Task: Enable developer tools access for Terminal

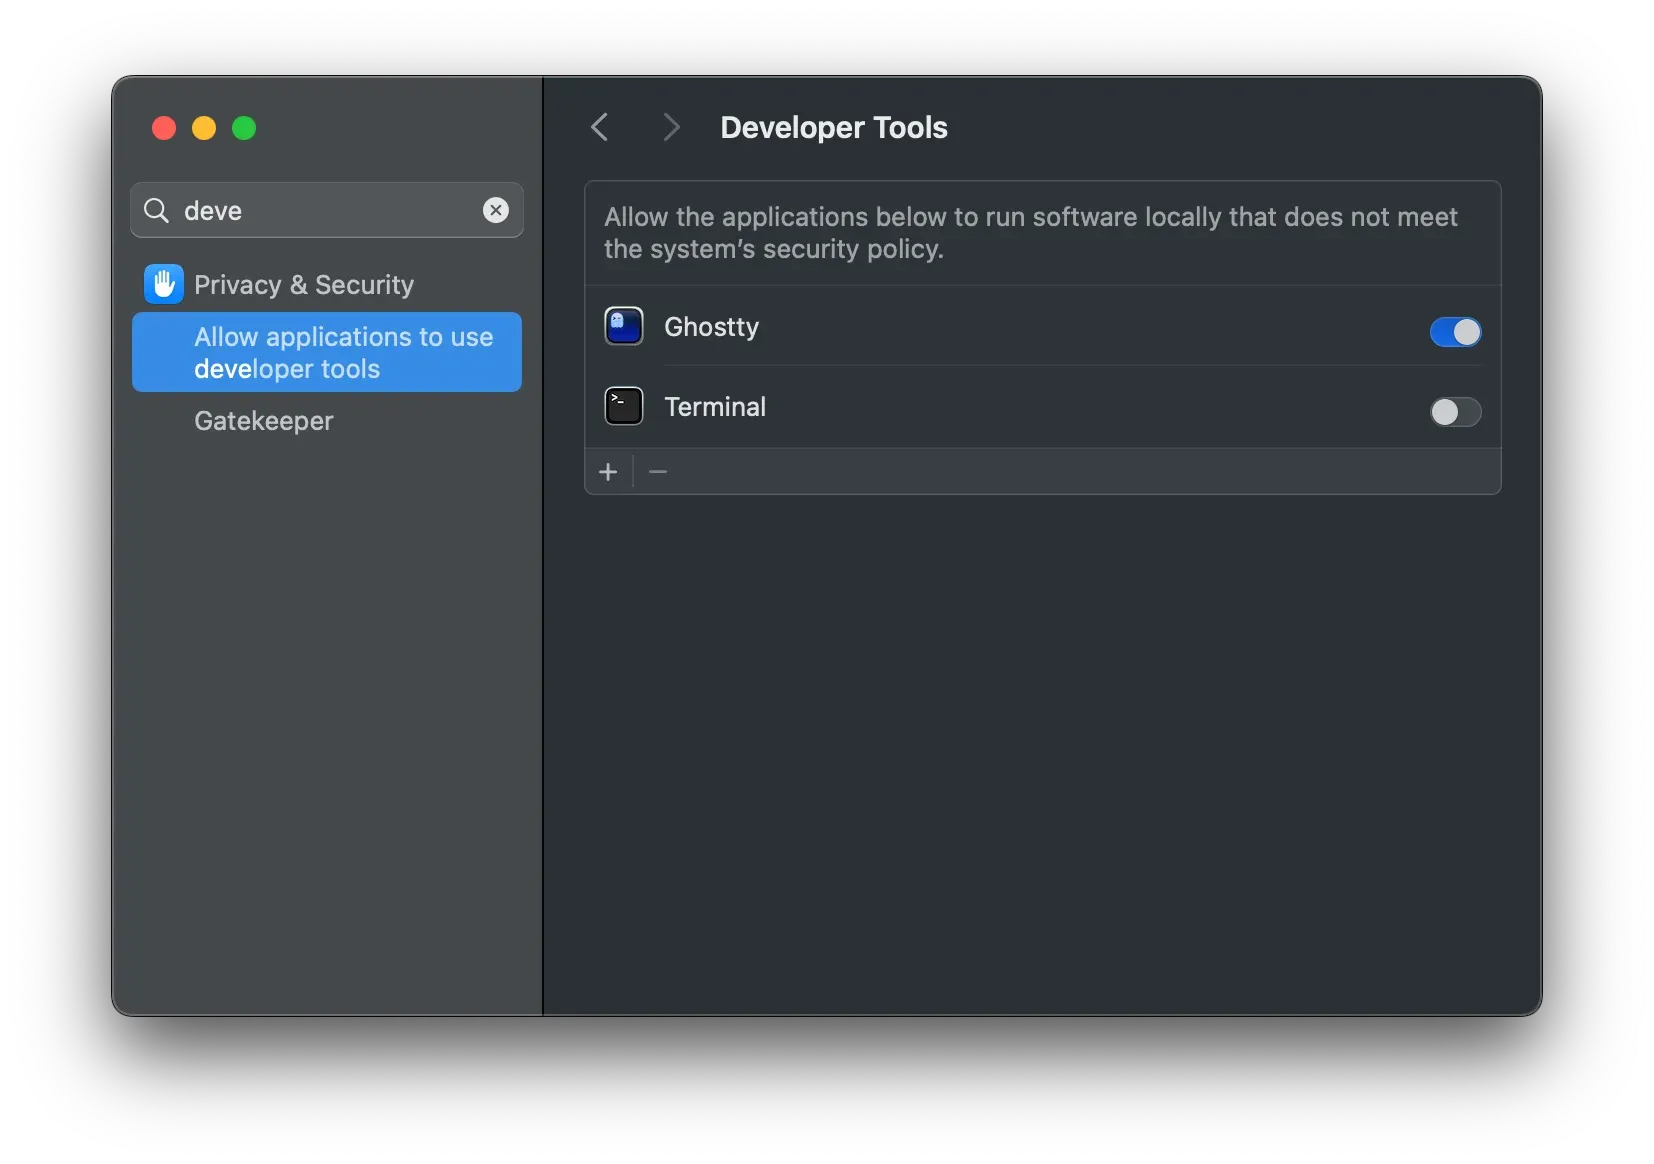Action: coord(1455,413)
